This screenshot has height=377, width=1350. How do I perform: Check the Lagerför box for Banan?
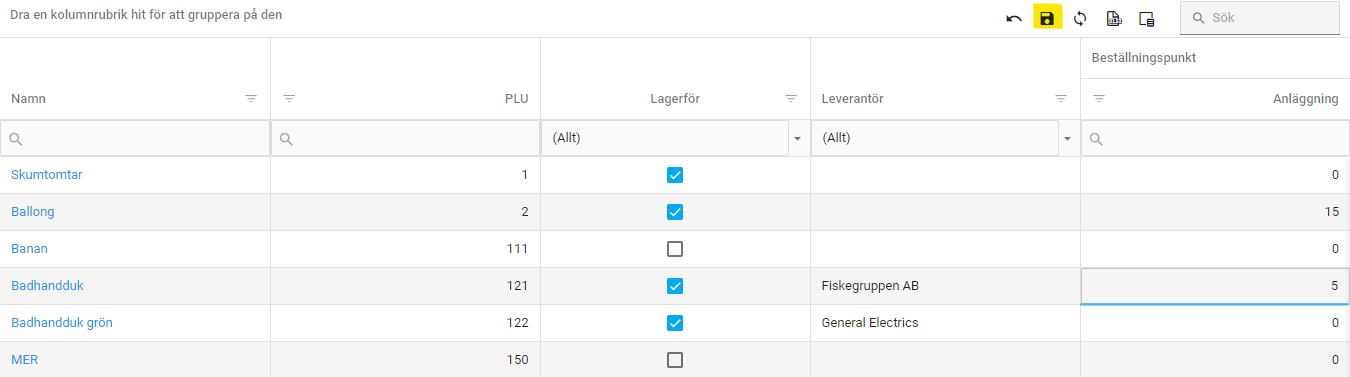pyautogui.click(x=675, y=249)
